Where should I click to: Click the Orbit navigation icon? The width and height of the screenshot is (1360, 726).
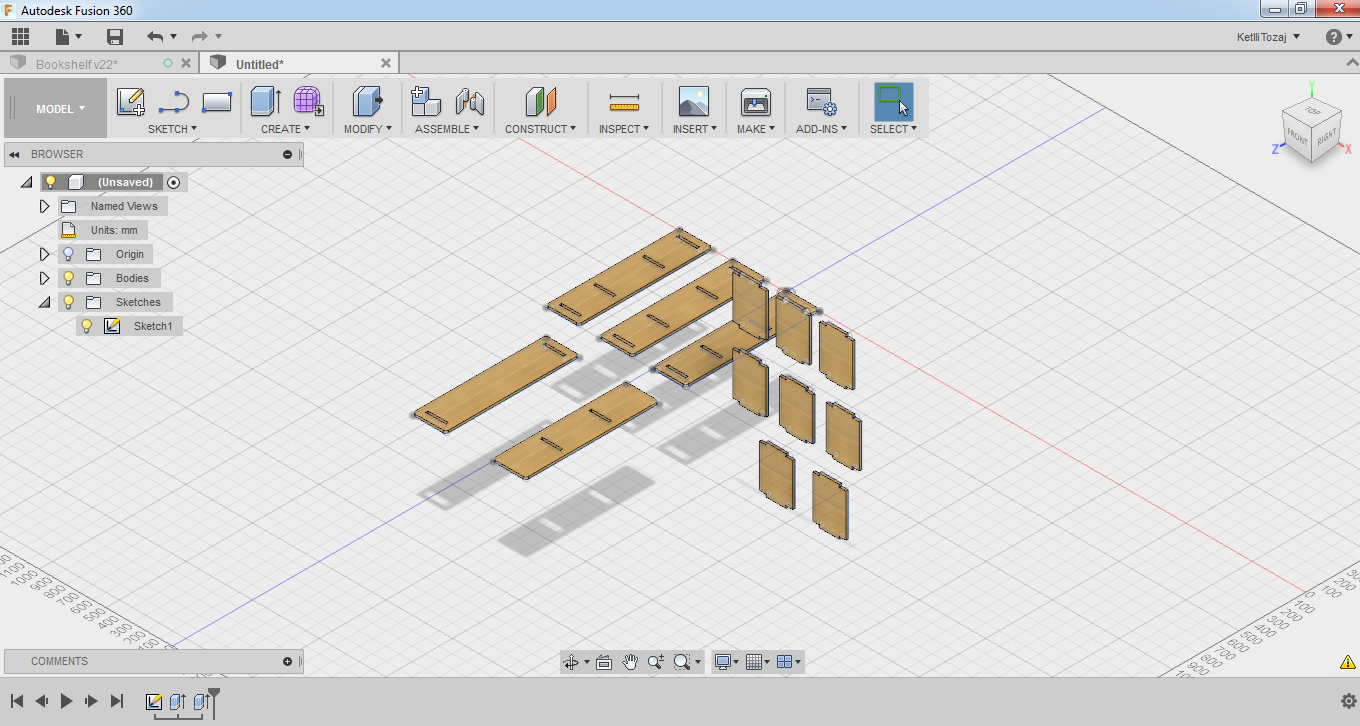pyautogui.click(x=571, y=662)
